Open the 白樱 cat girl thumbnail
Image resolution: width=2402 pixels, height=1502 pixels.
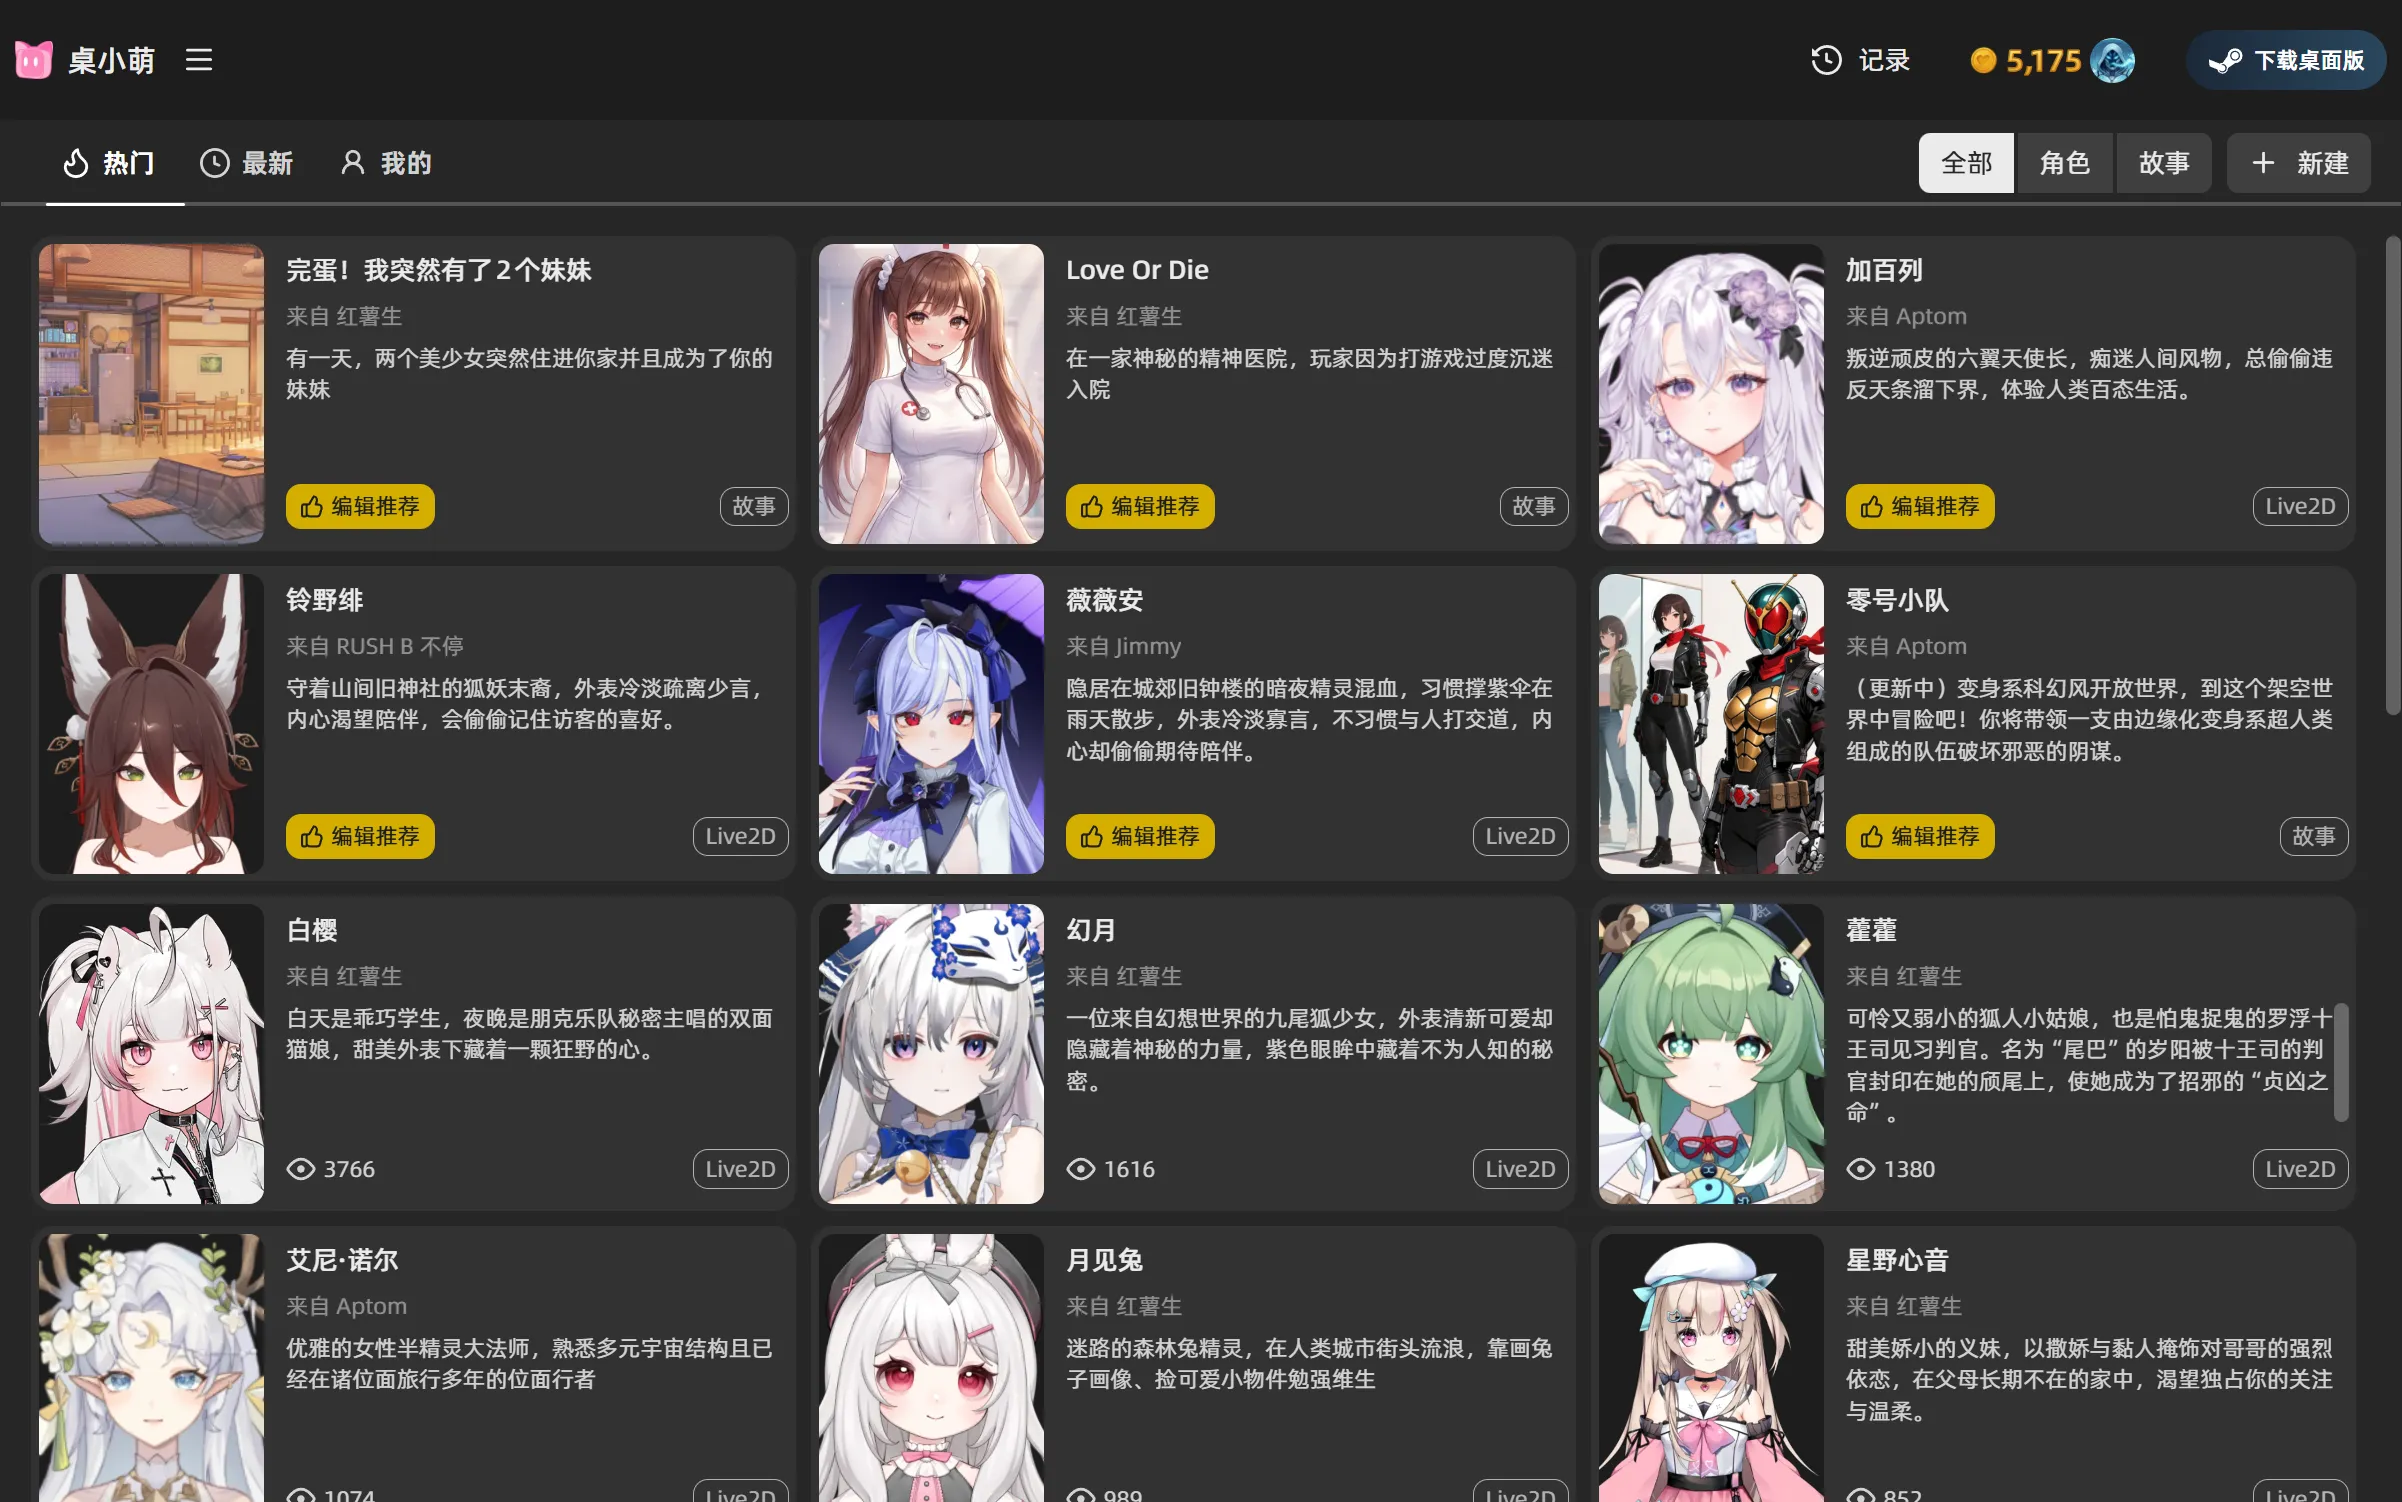[152, 1054]
